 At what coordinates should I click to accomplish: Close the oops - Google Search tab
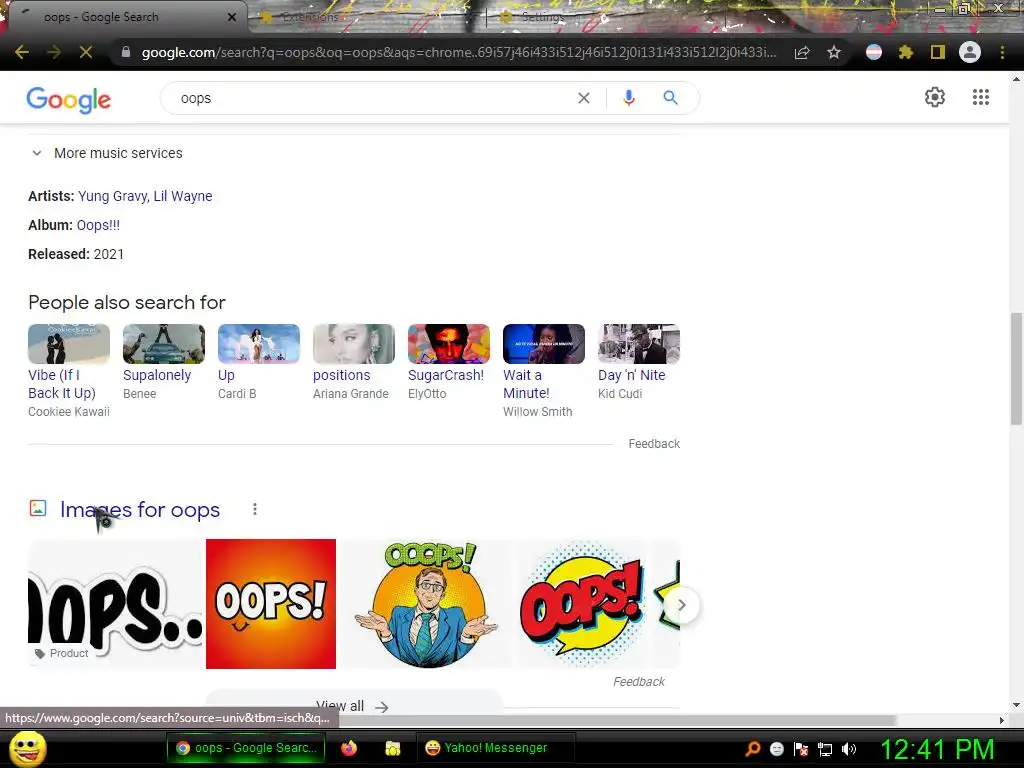[232, 17]
